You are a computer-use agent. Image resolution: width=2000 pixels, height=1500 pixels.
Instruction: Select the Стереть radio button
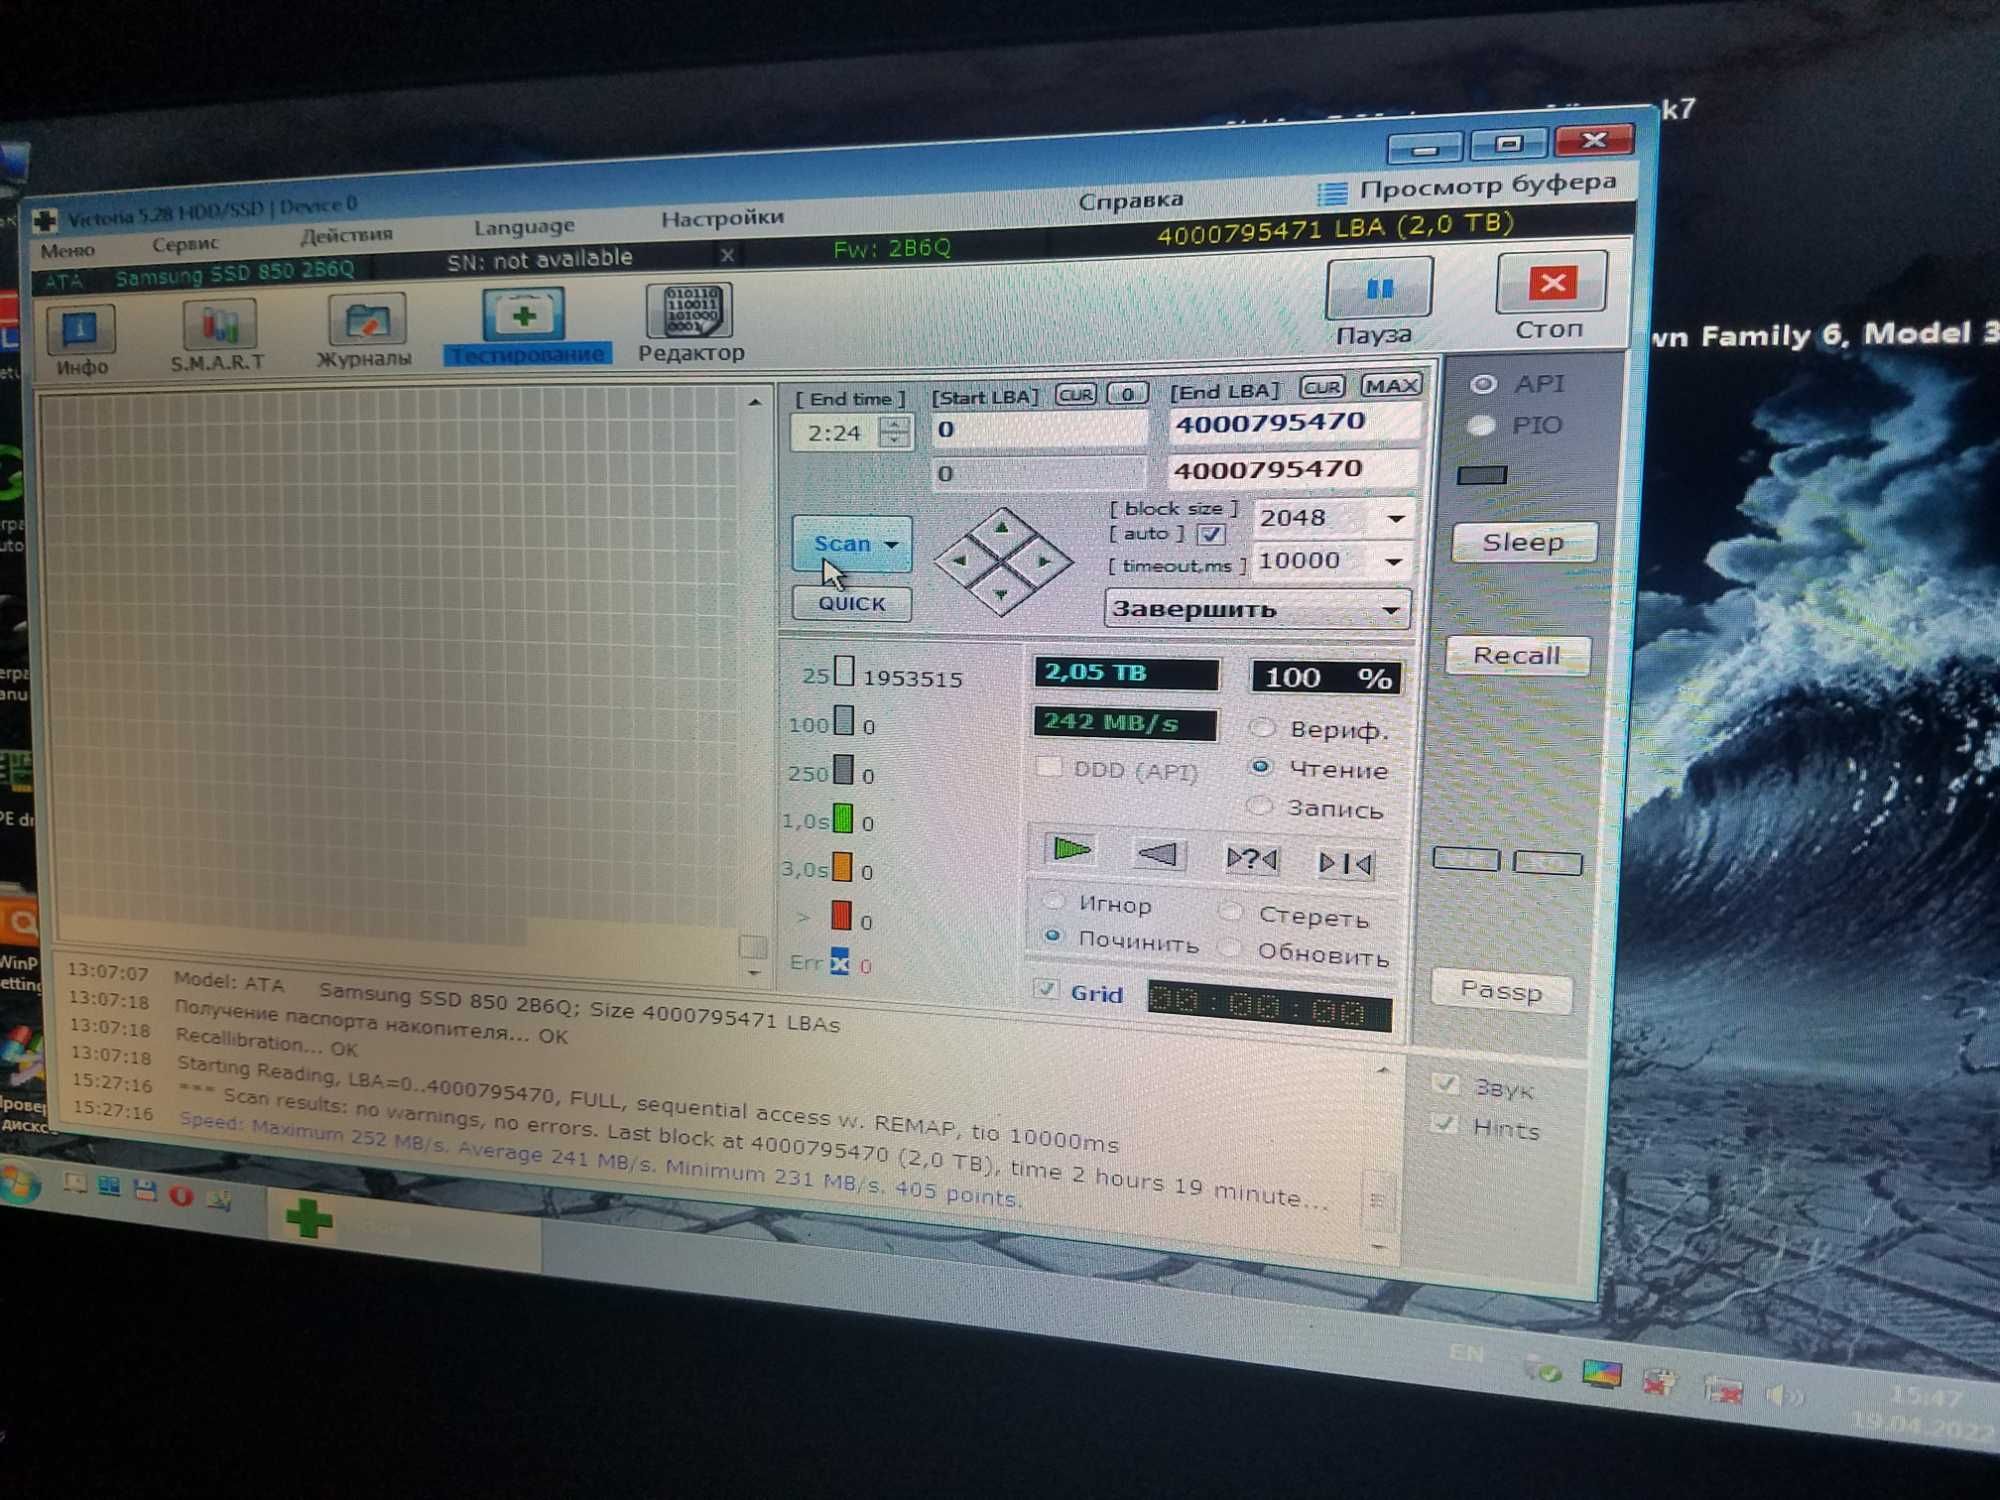click(1232, 910)
